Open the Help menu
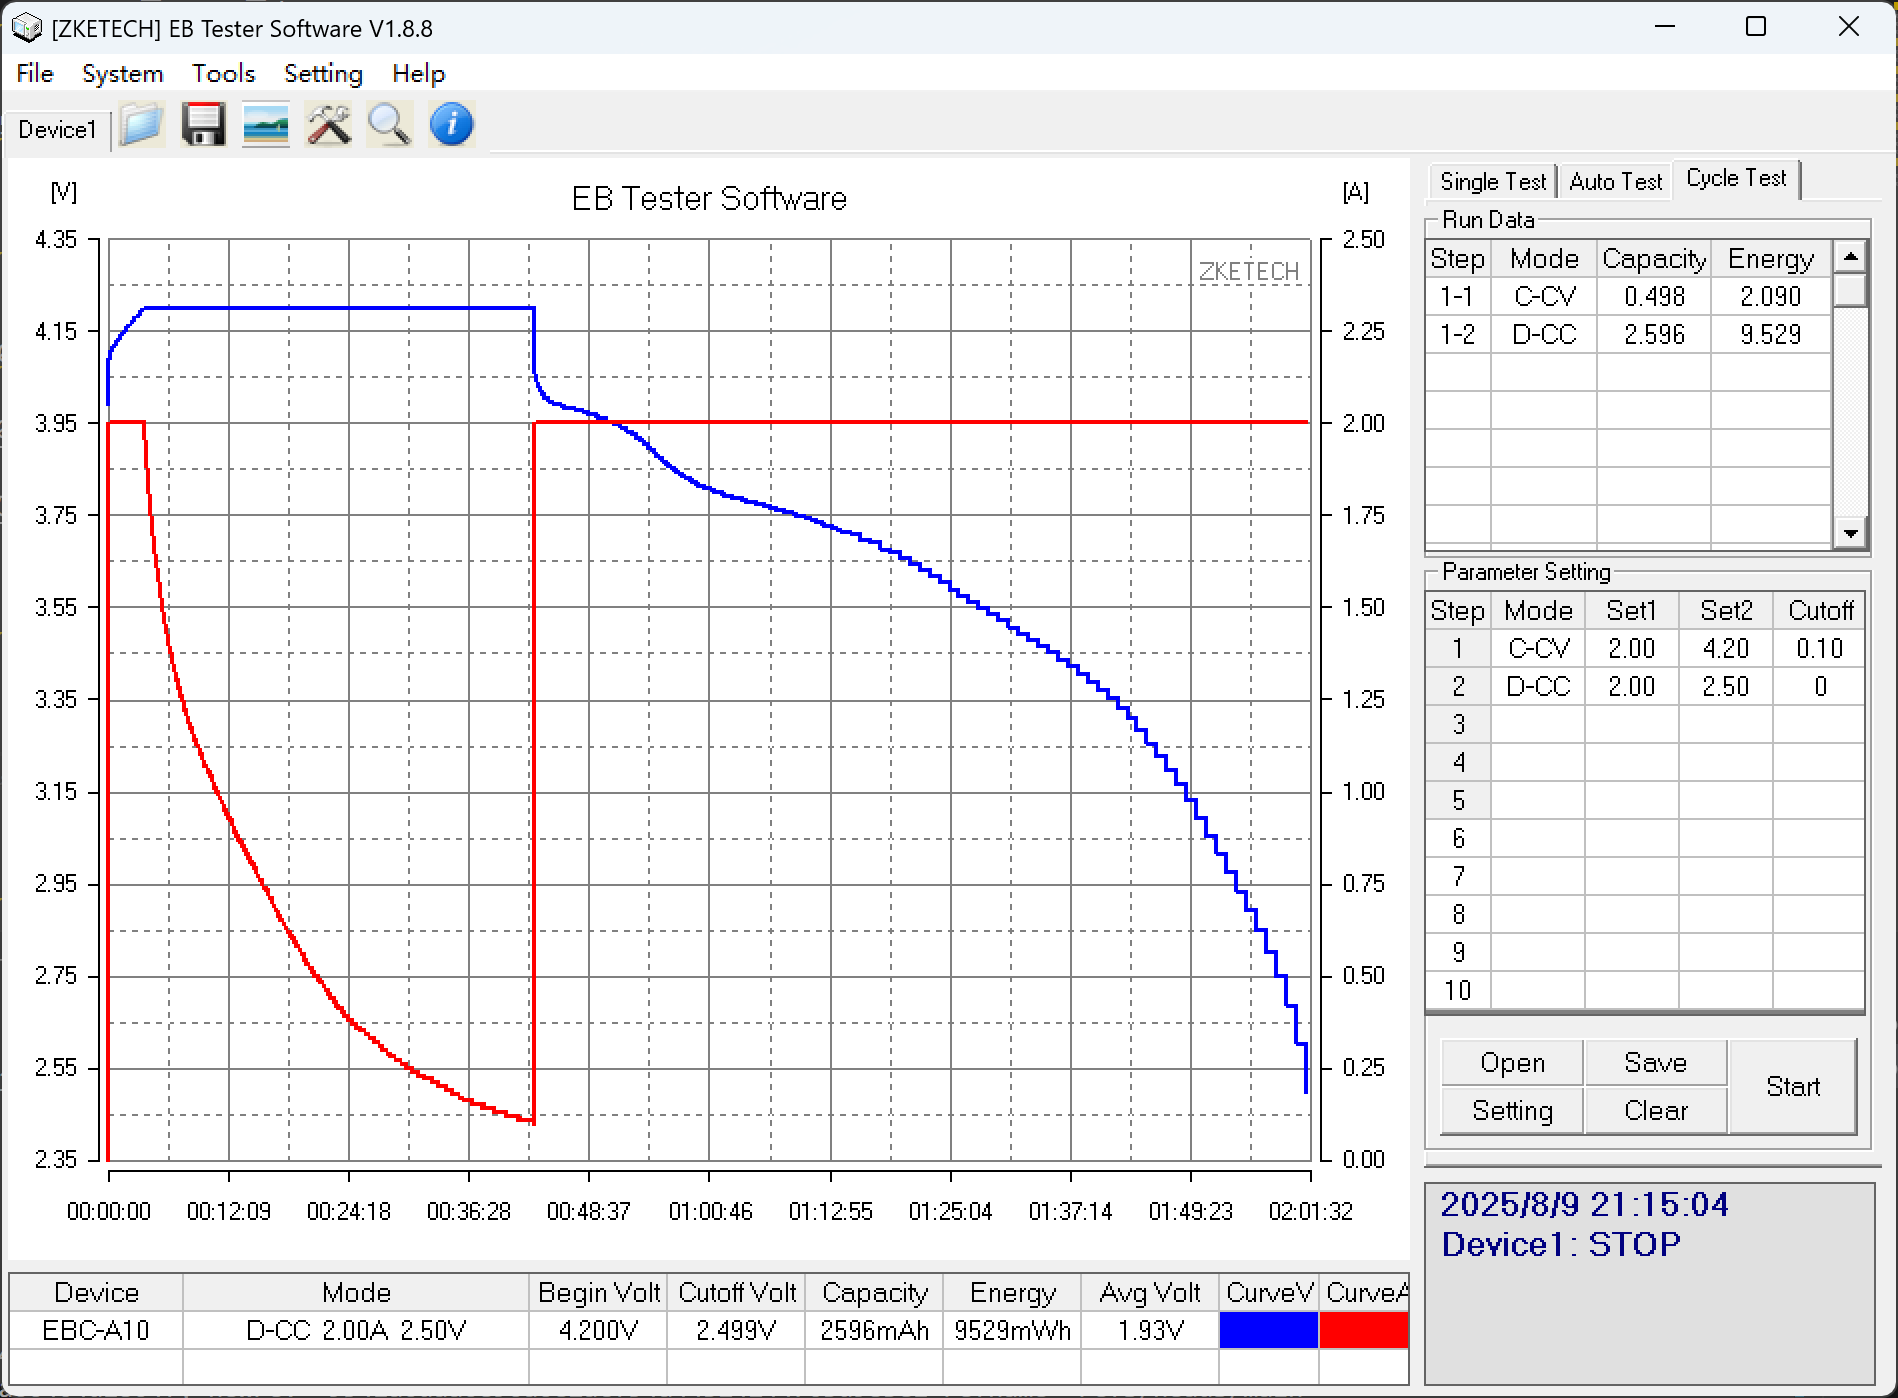This screenshot has width=1898, height=1398. 418,74
